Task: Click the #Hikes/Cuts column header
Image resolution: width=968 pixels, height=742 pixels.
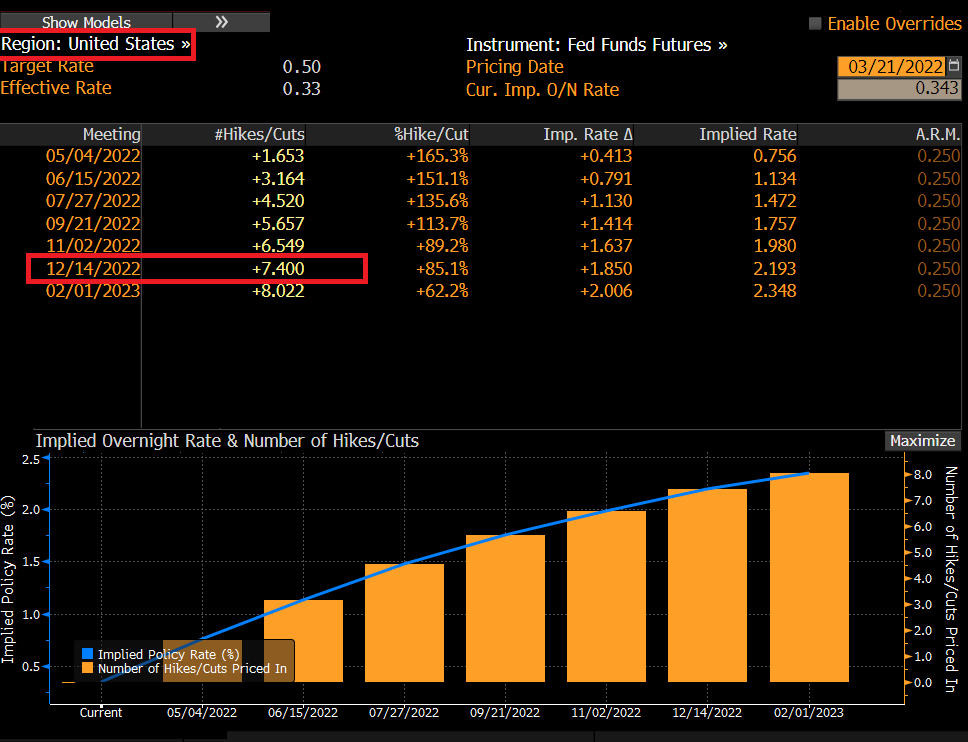Action: click(x=260, y=134)
